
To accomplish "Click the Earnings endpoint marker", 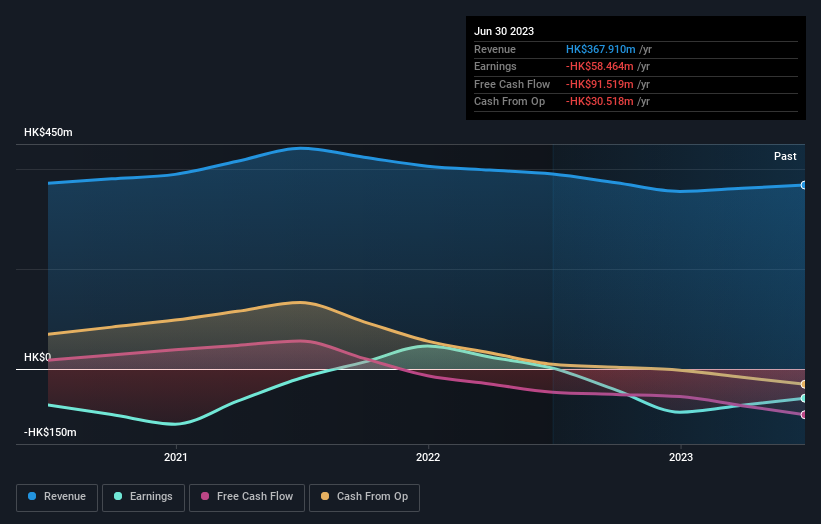I will [804, 398].
